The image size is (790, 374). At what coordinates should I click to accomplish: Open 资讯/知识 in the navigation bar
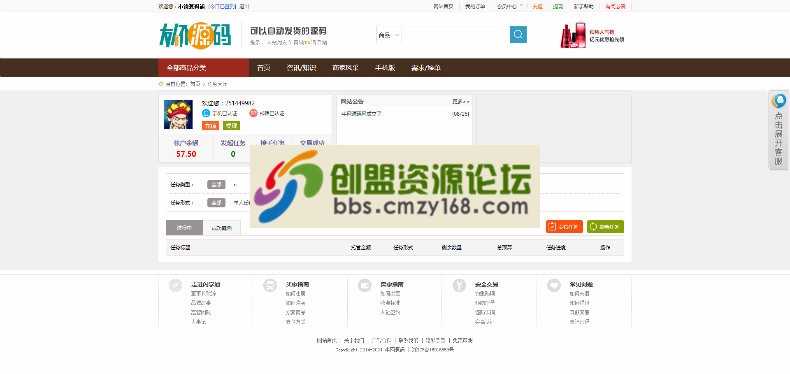click(x=301, y=68)
